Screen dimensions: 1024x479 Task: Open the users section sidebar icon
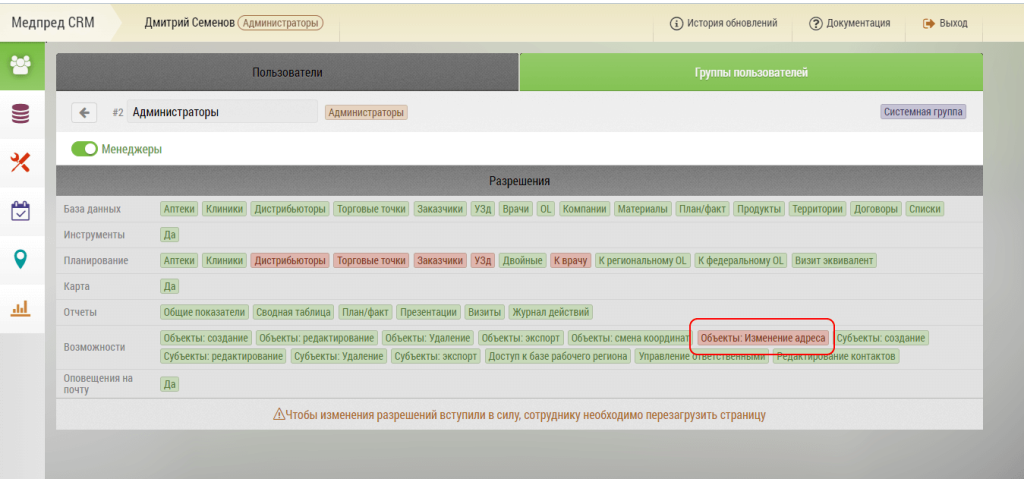20,65
